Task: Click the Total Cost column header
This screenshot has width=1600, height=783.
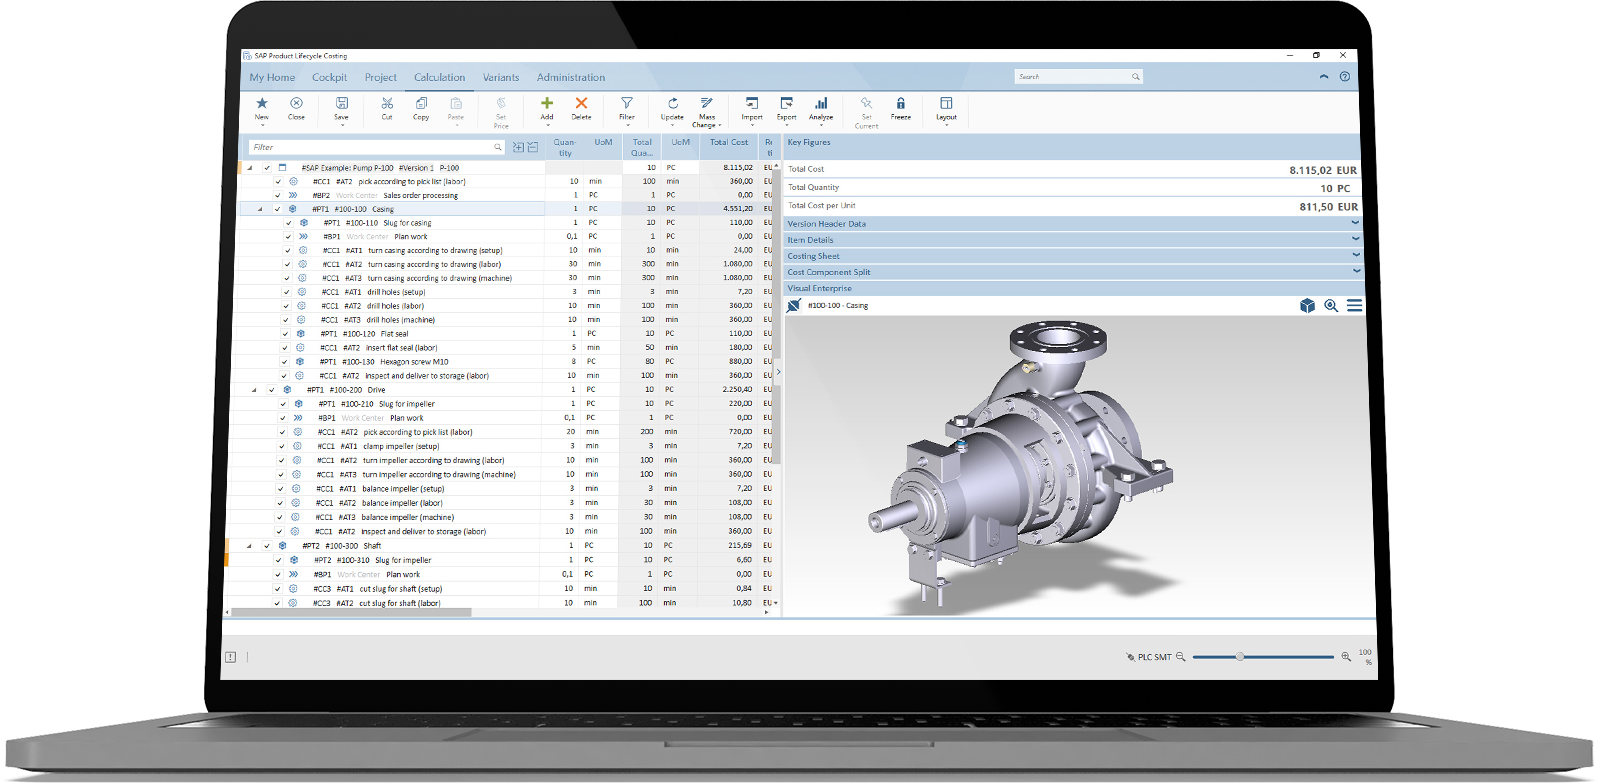Action: pos(729,143)
